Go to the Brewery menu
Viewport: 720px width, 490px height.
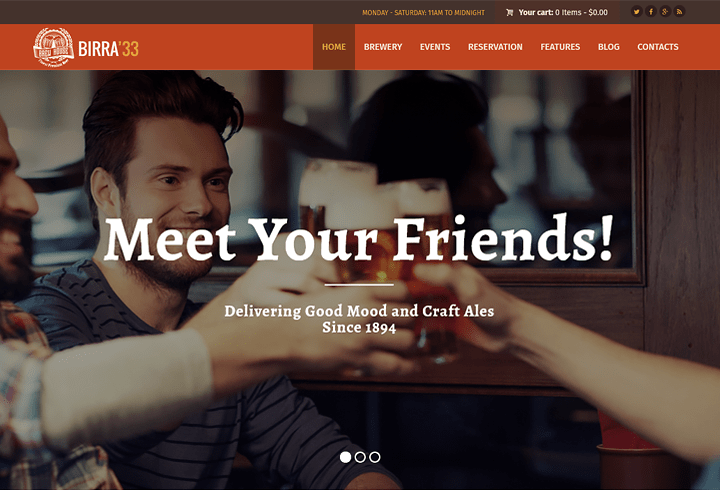tap(383, 47)
